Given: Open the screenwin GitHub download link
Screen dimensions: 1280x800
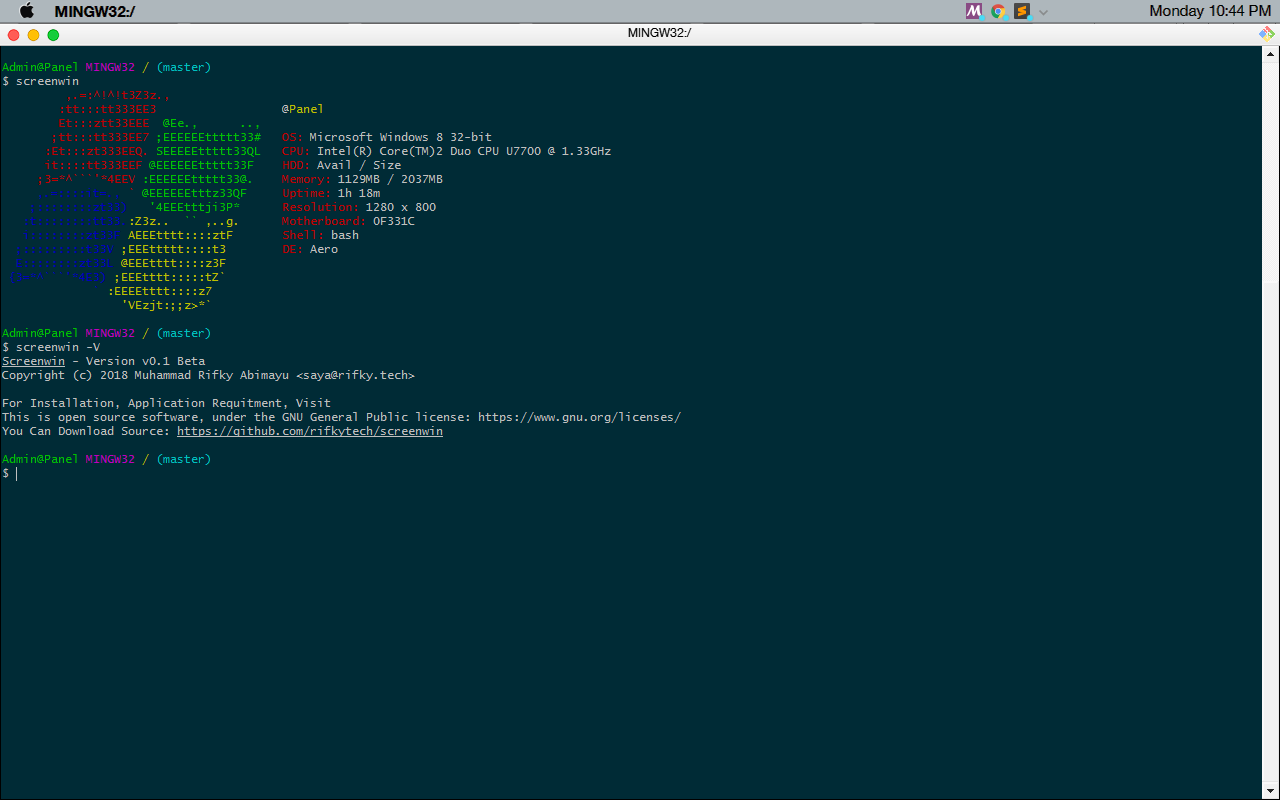Looking at the screenshot, I should 310,431.
